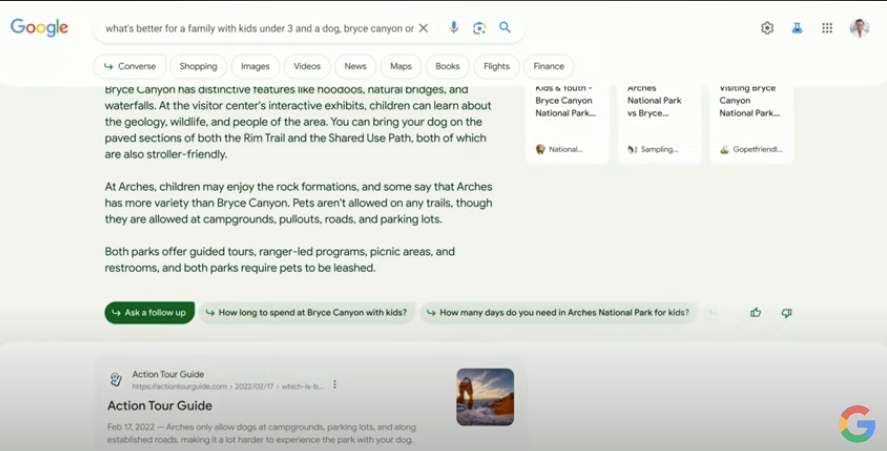Start voice search with the microphone
The image size is (887, 451).
(x=454, y=27)
